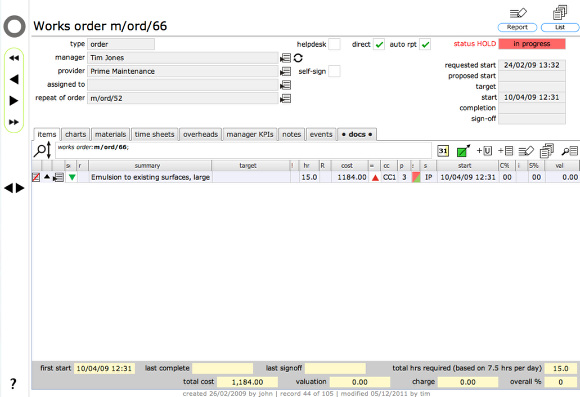Click the empty assigned to field
This screenshot has height=397, width=580.
[x=183, y=85]
